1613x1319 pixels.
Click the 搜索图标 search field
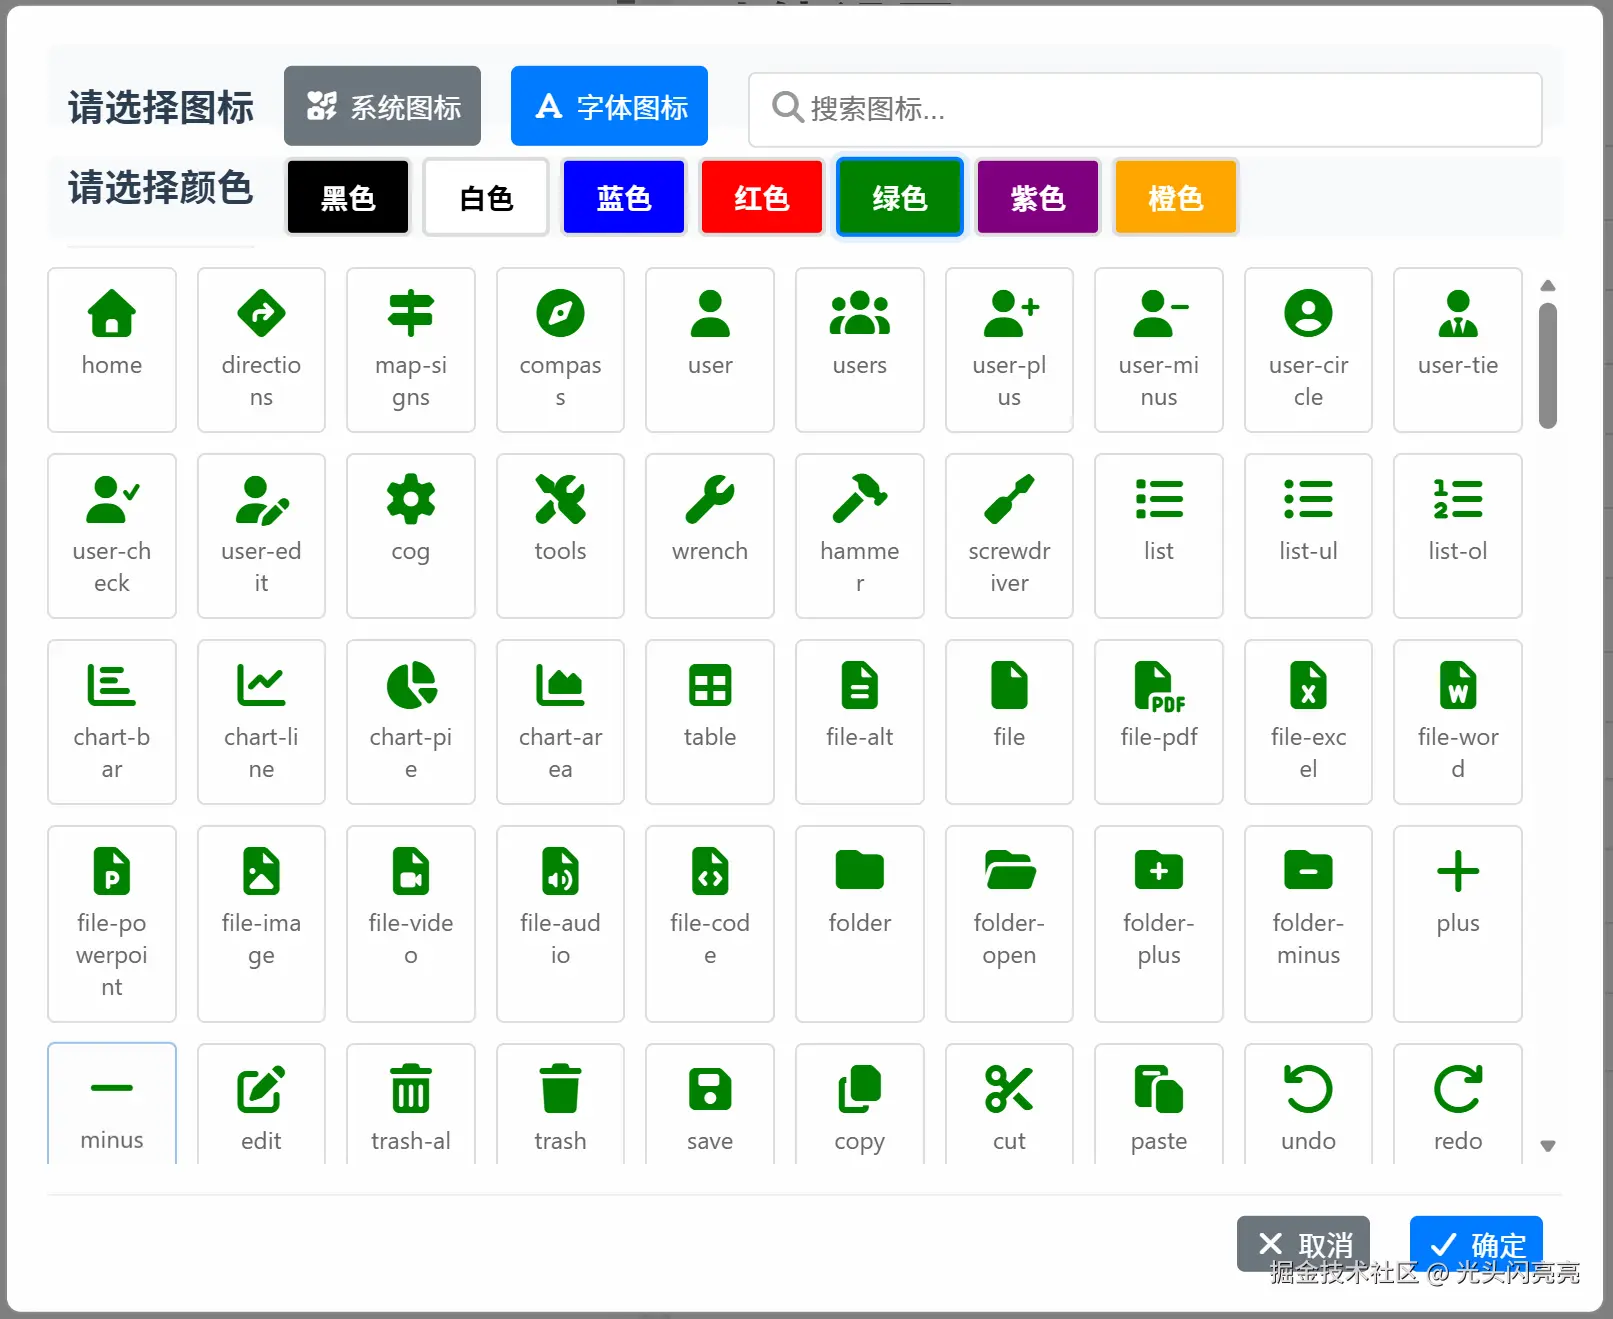click(x=1145, y=109)
